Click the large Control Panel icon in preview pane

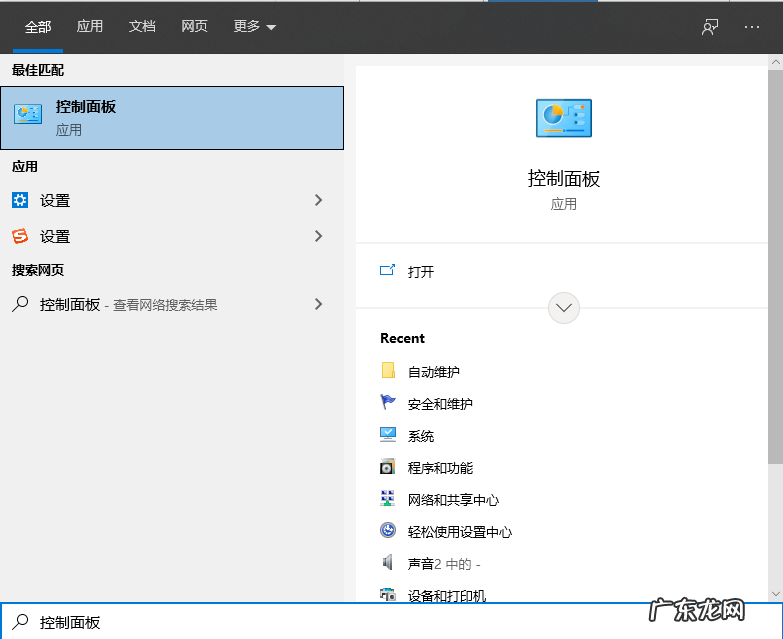pos(564,118)
